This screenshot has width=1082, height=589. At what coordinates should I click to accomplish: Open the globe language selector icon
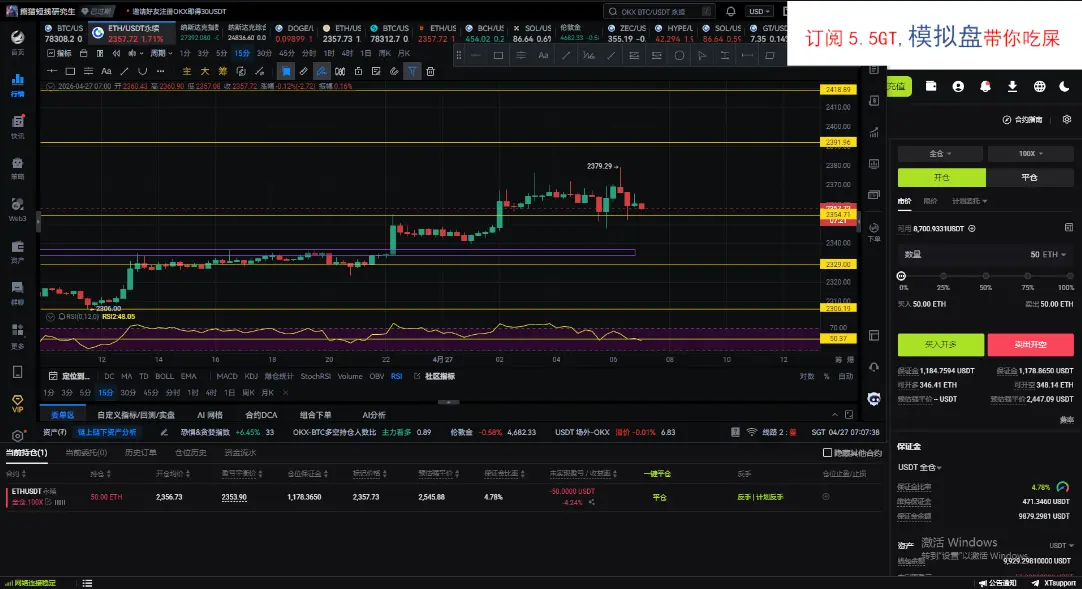[1039, 86]
